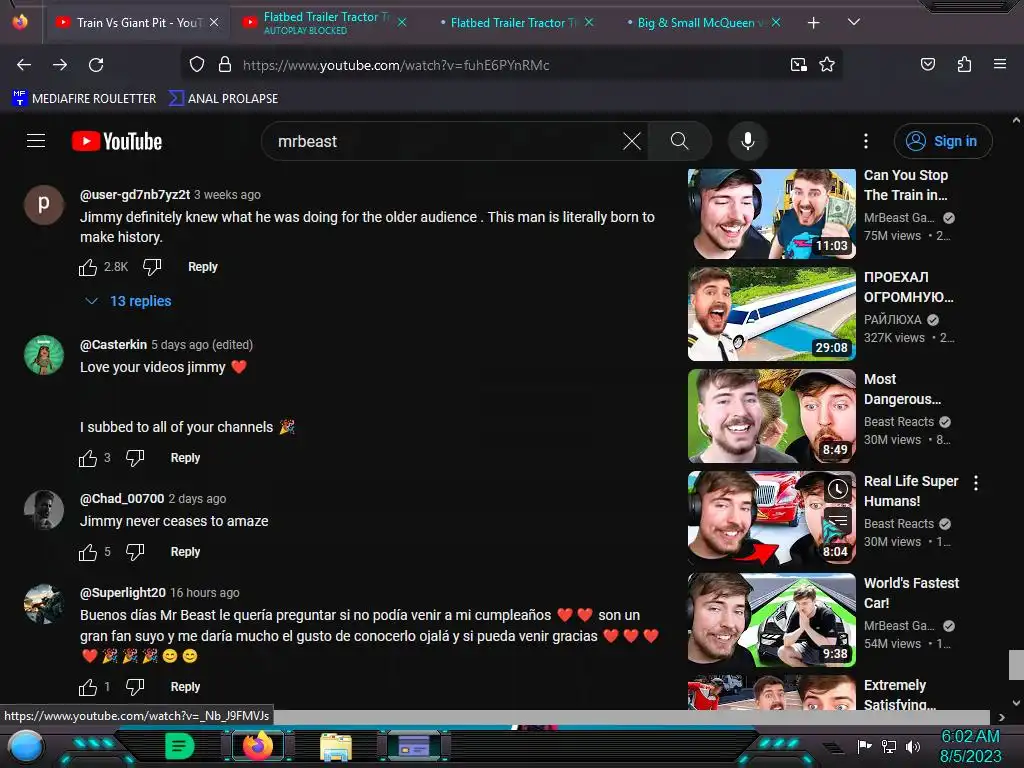The width and height of the screenshot is (1024, 768).
Task: Open Most Dangerous video thumbnail
Action: pyautogui.click(x=772, y=415)
